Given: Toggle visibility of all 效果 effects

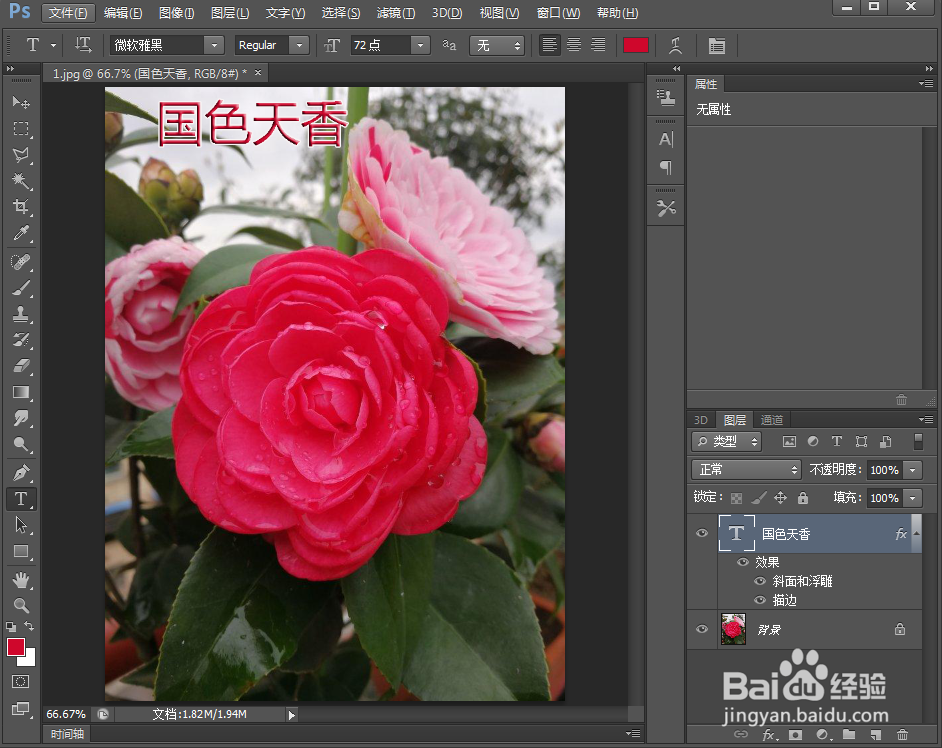Looking at the screenshot, I should point(743,562).
